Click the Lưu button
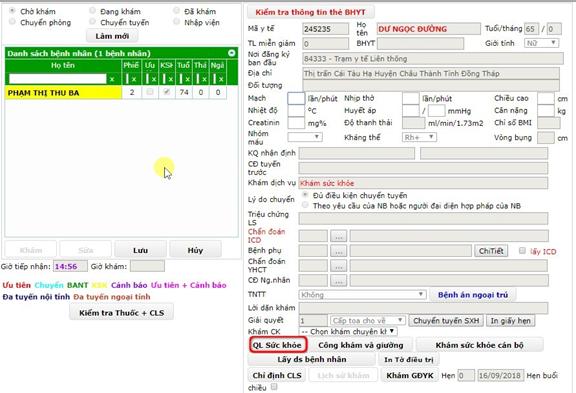This screenshot has width=576, height=393. pyautogui.click(x=140, y=250)
